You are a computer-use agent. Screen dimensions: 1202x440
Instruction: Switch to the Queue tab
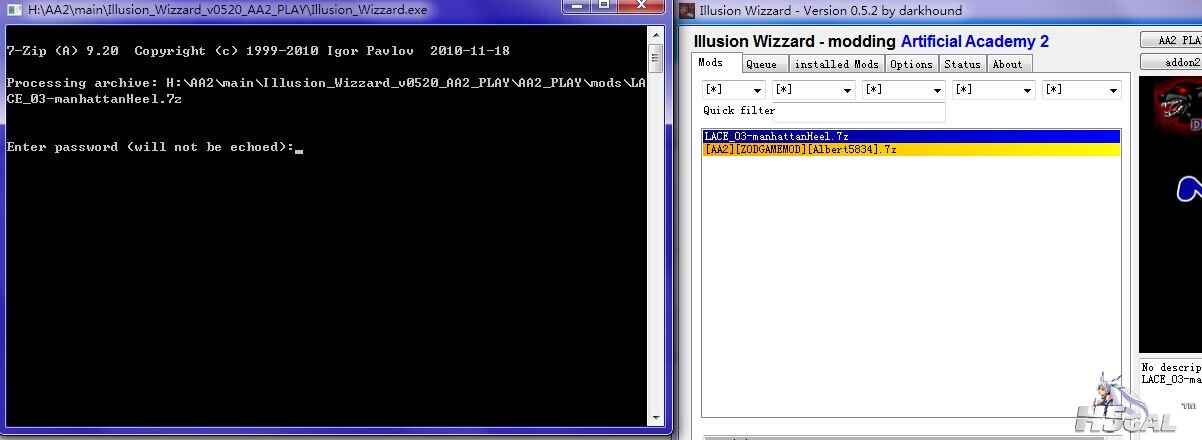764,64
